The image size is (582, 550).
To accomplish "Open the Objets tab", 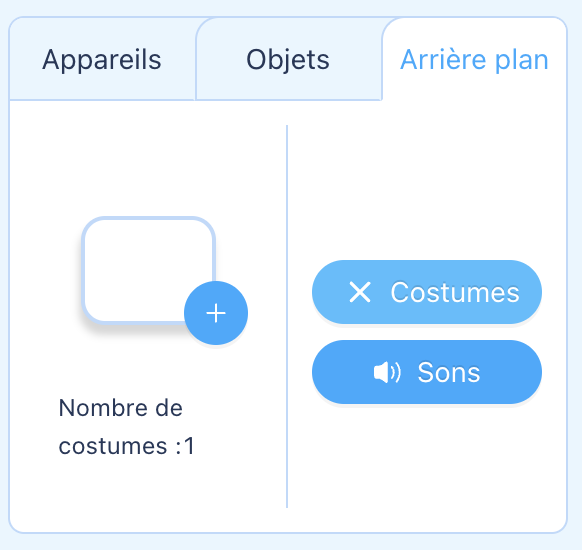I will point(288,59).
